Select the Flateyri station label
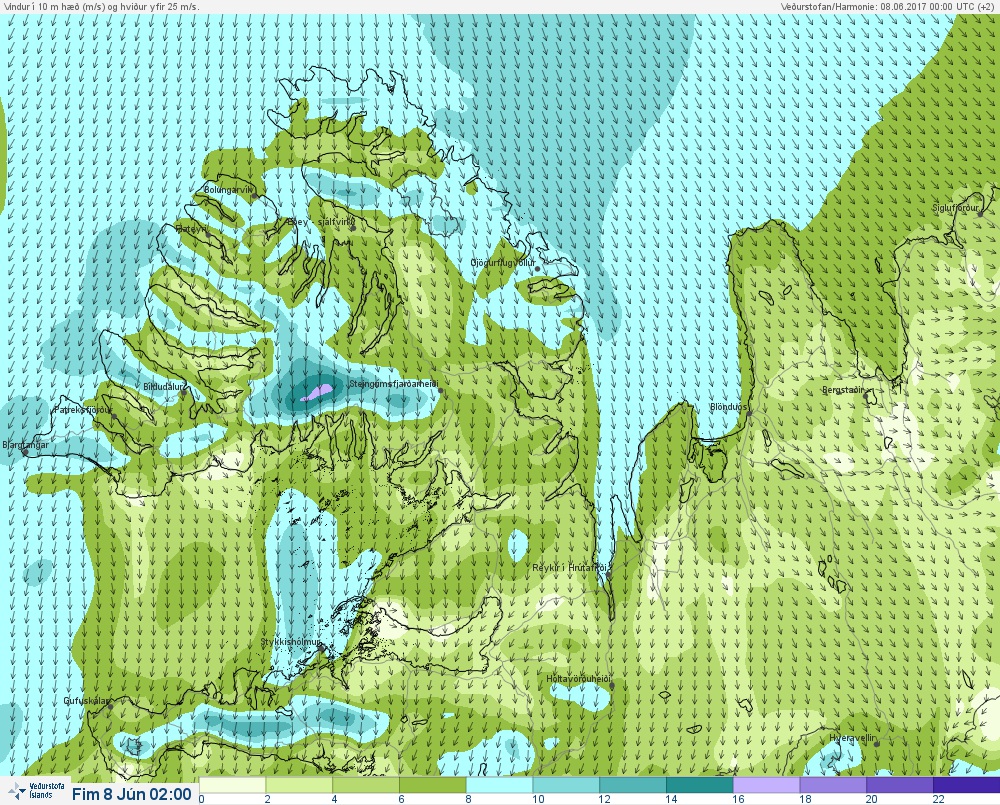 click(x=191, y=228)
